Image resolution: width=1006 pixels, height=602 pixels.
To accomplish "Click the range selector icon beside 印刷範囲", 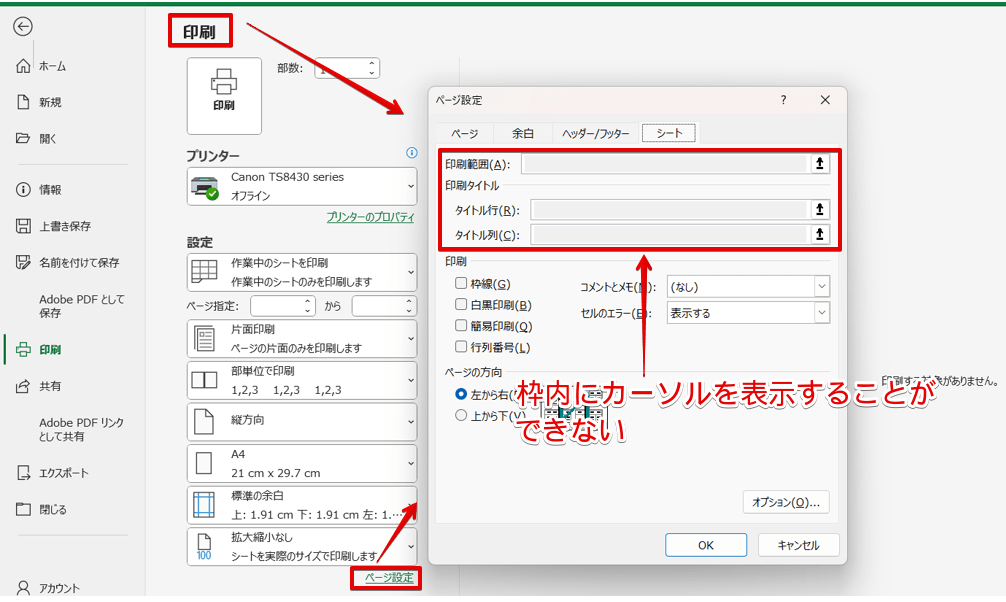I will coord(819,162).
